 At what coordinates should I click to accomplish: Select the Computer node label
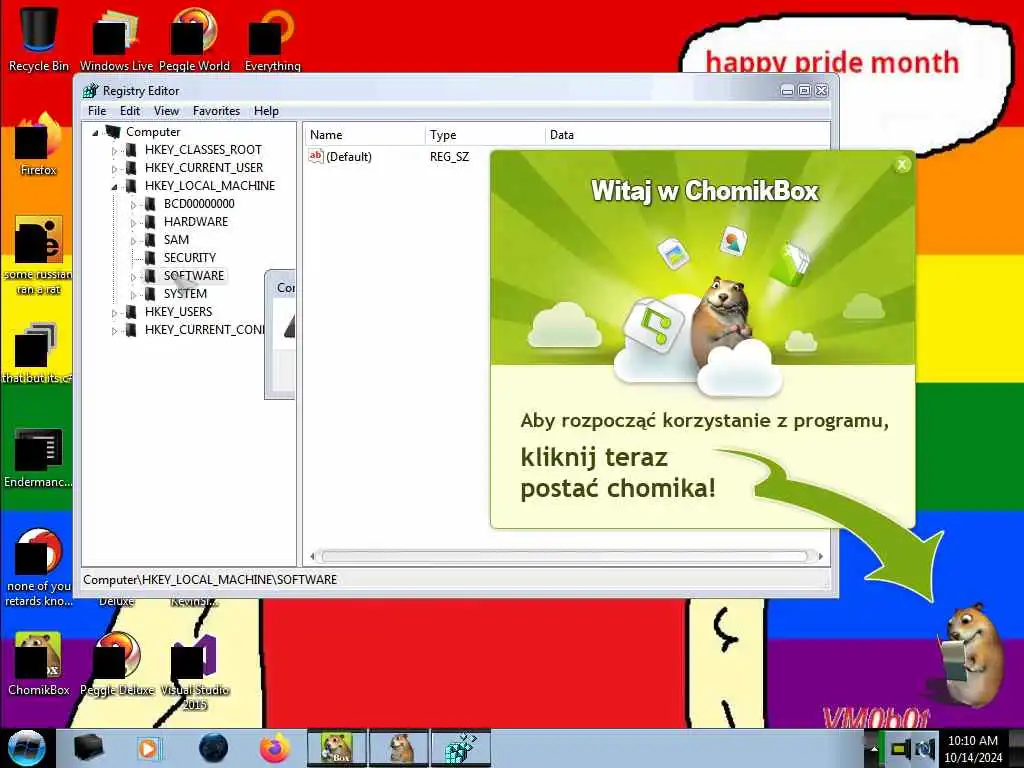[x=153, y=132]
